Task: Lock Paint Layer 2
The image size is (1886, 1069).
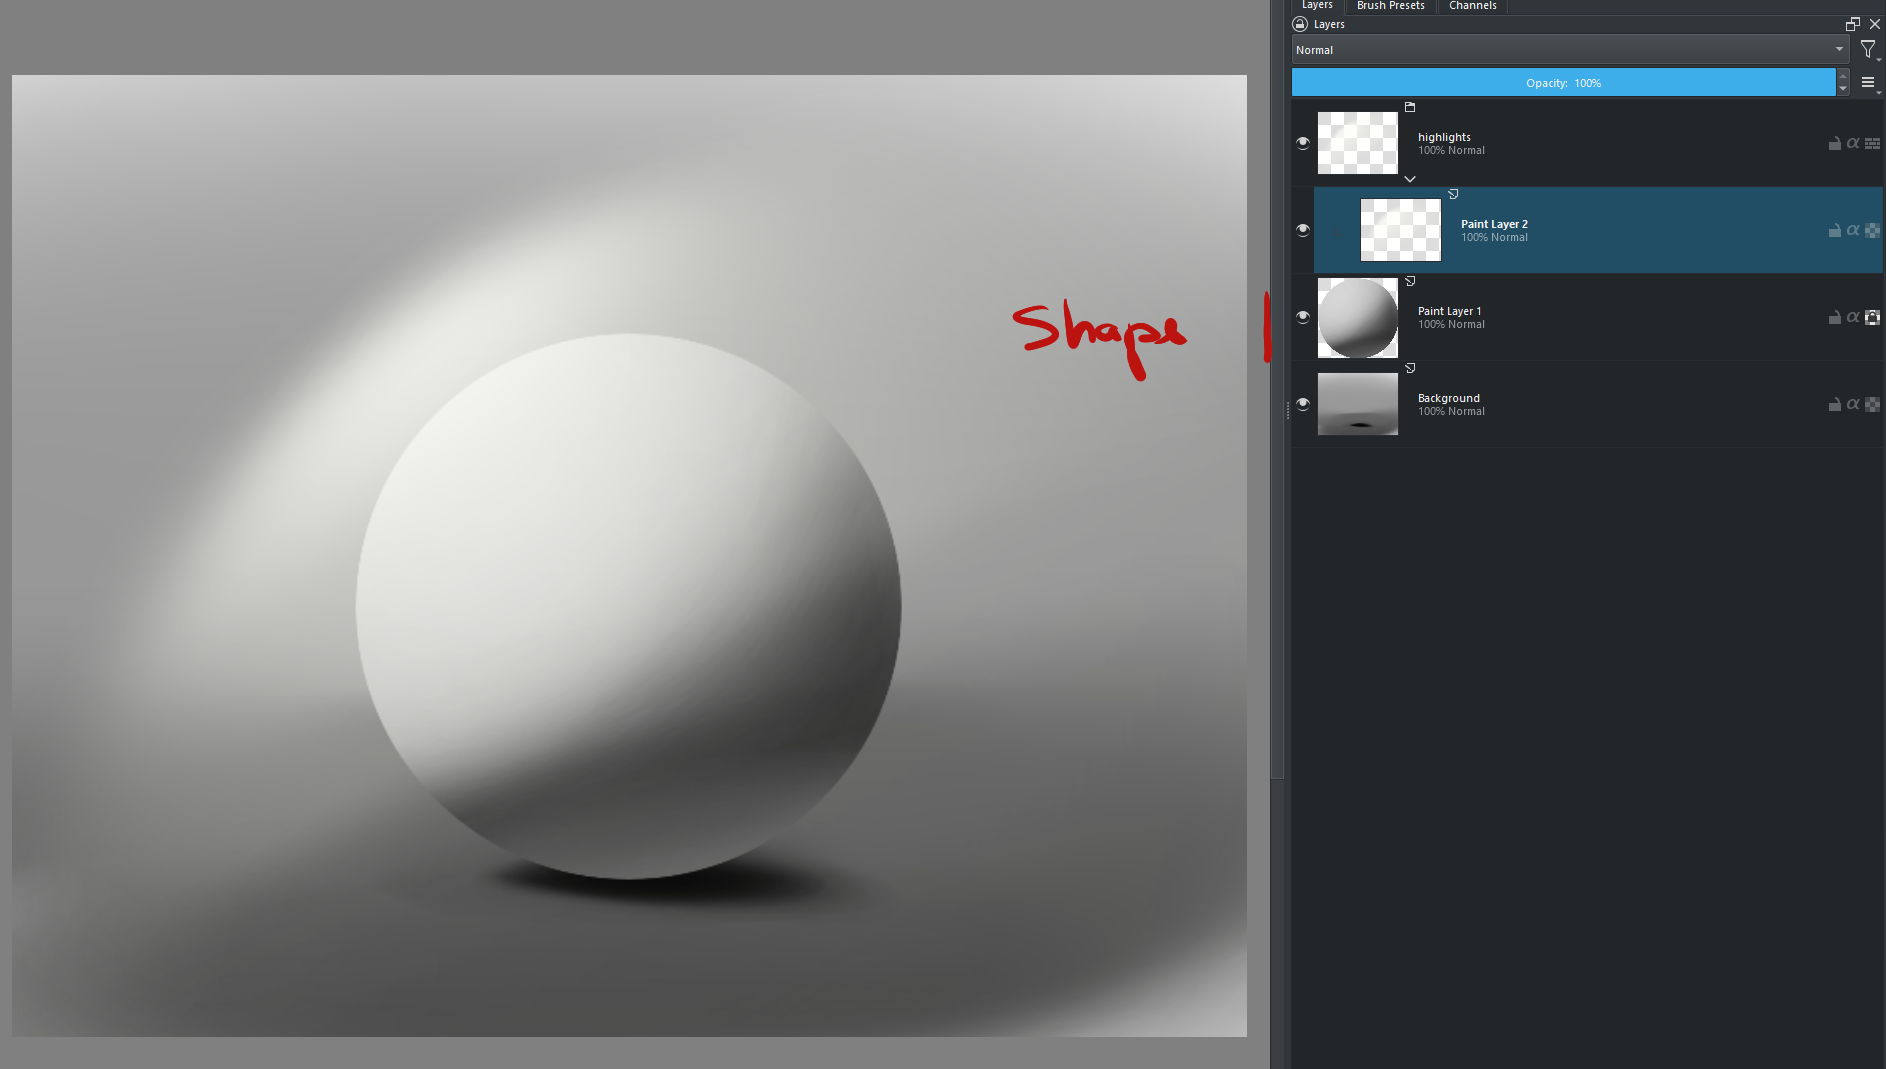Action: tap(1835, 231)
